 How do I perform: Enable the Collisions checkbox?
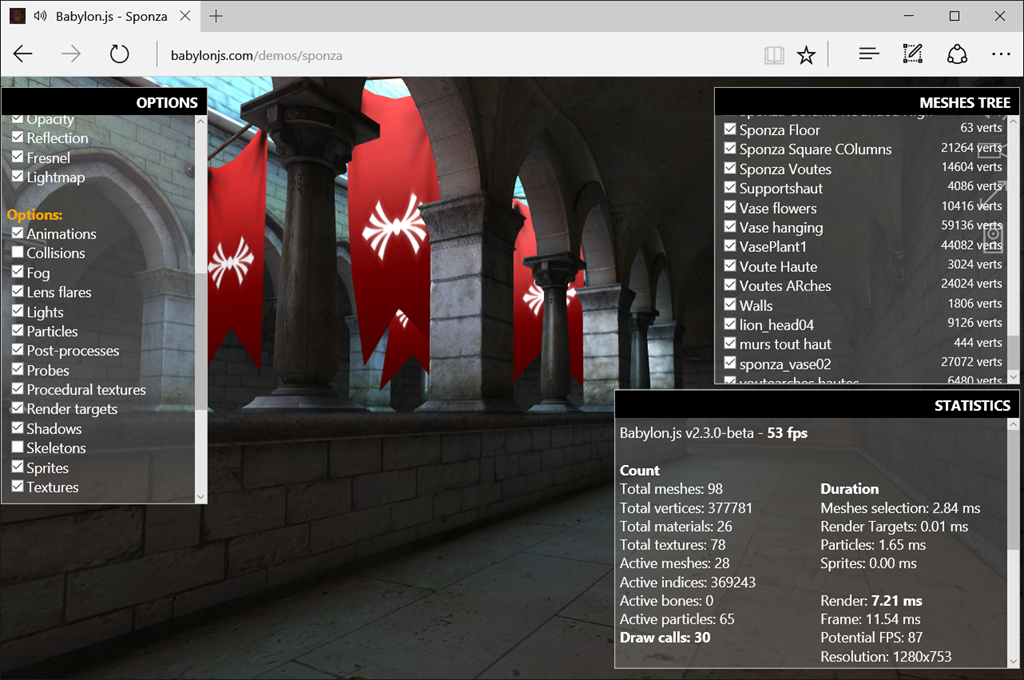(x=18, y=252)
